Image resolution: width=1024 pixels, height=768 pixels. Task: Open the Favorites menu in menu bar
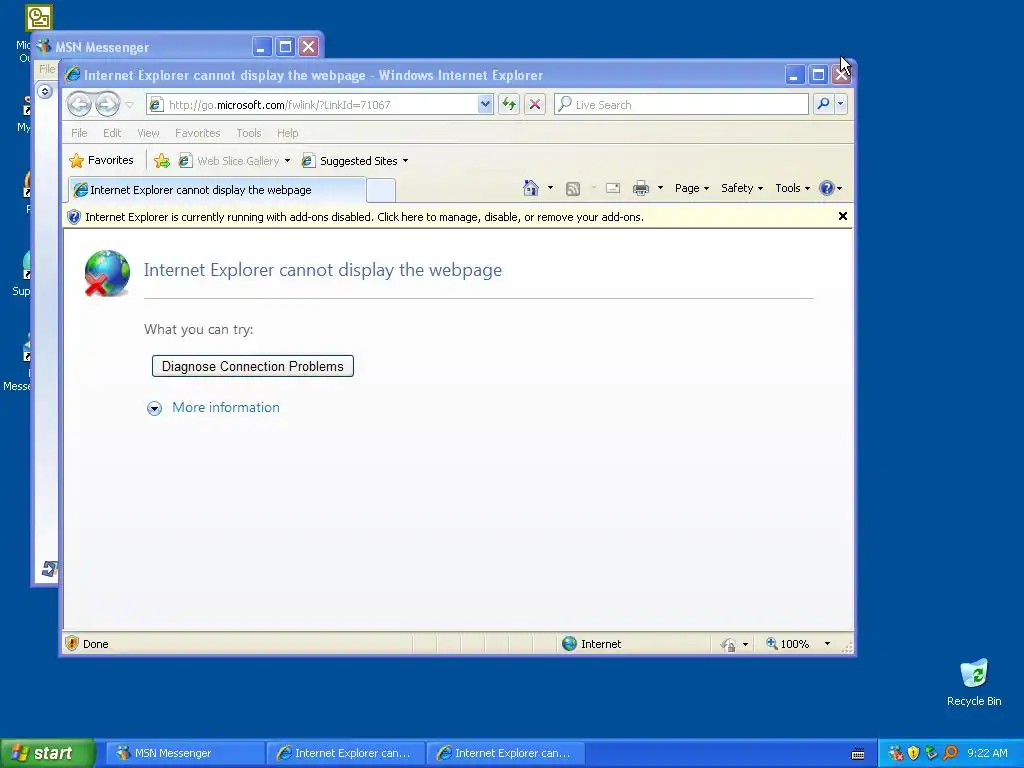point(197,133)
